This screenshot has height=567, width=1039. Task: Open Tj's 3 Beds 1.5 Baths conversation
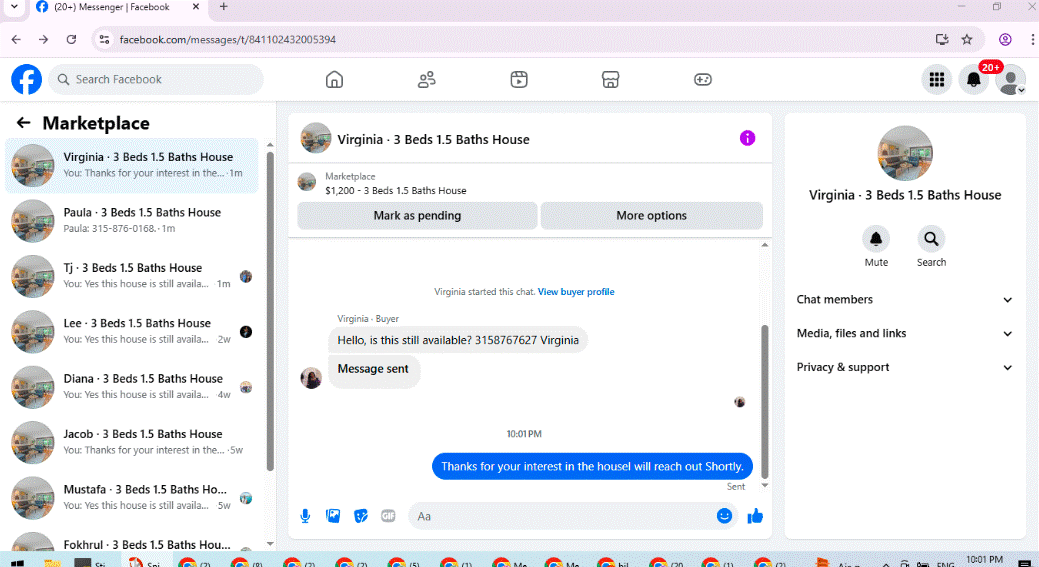click(x=131, y=276)
